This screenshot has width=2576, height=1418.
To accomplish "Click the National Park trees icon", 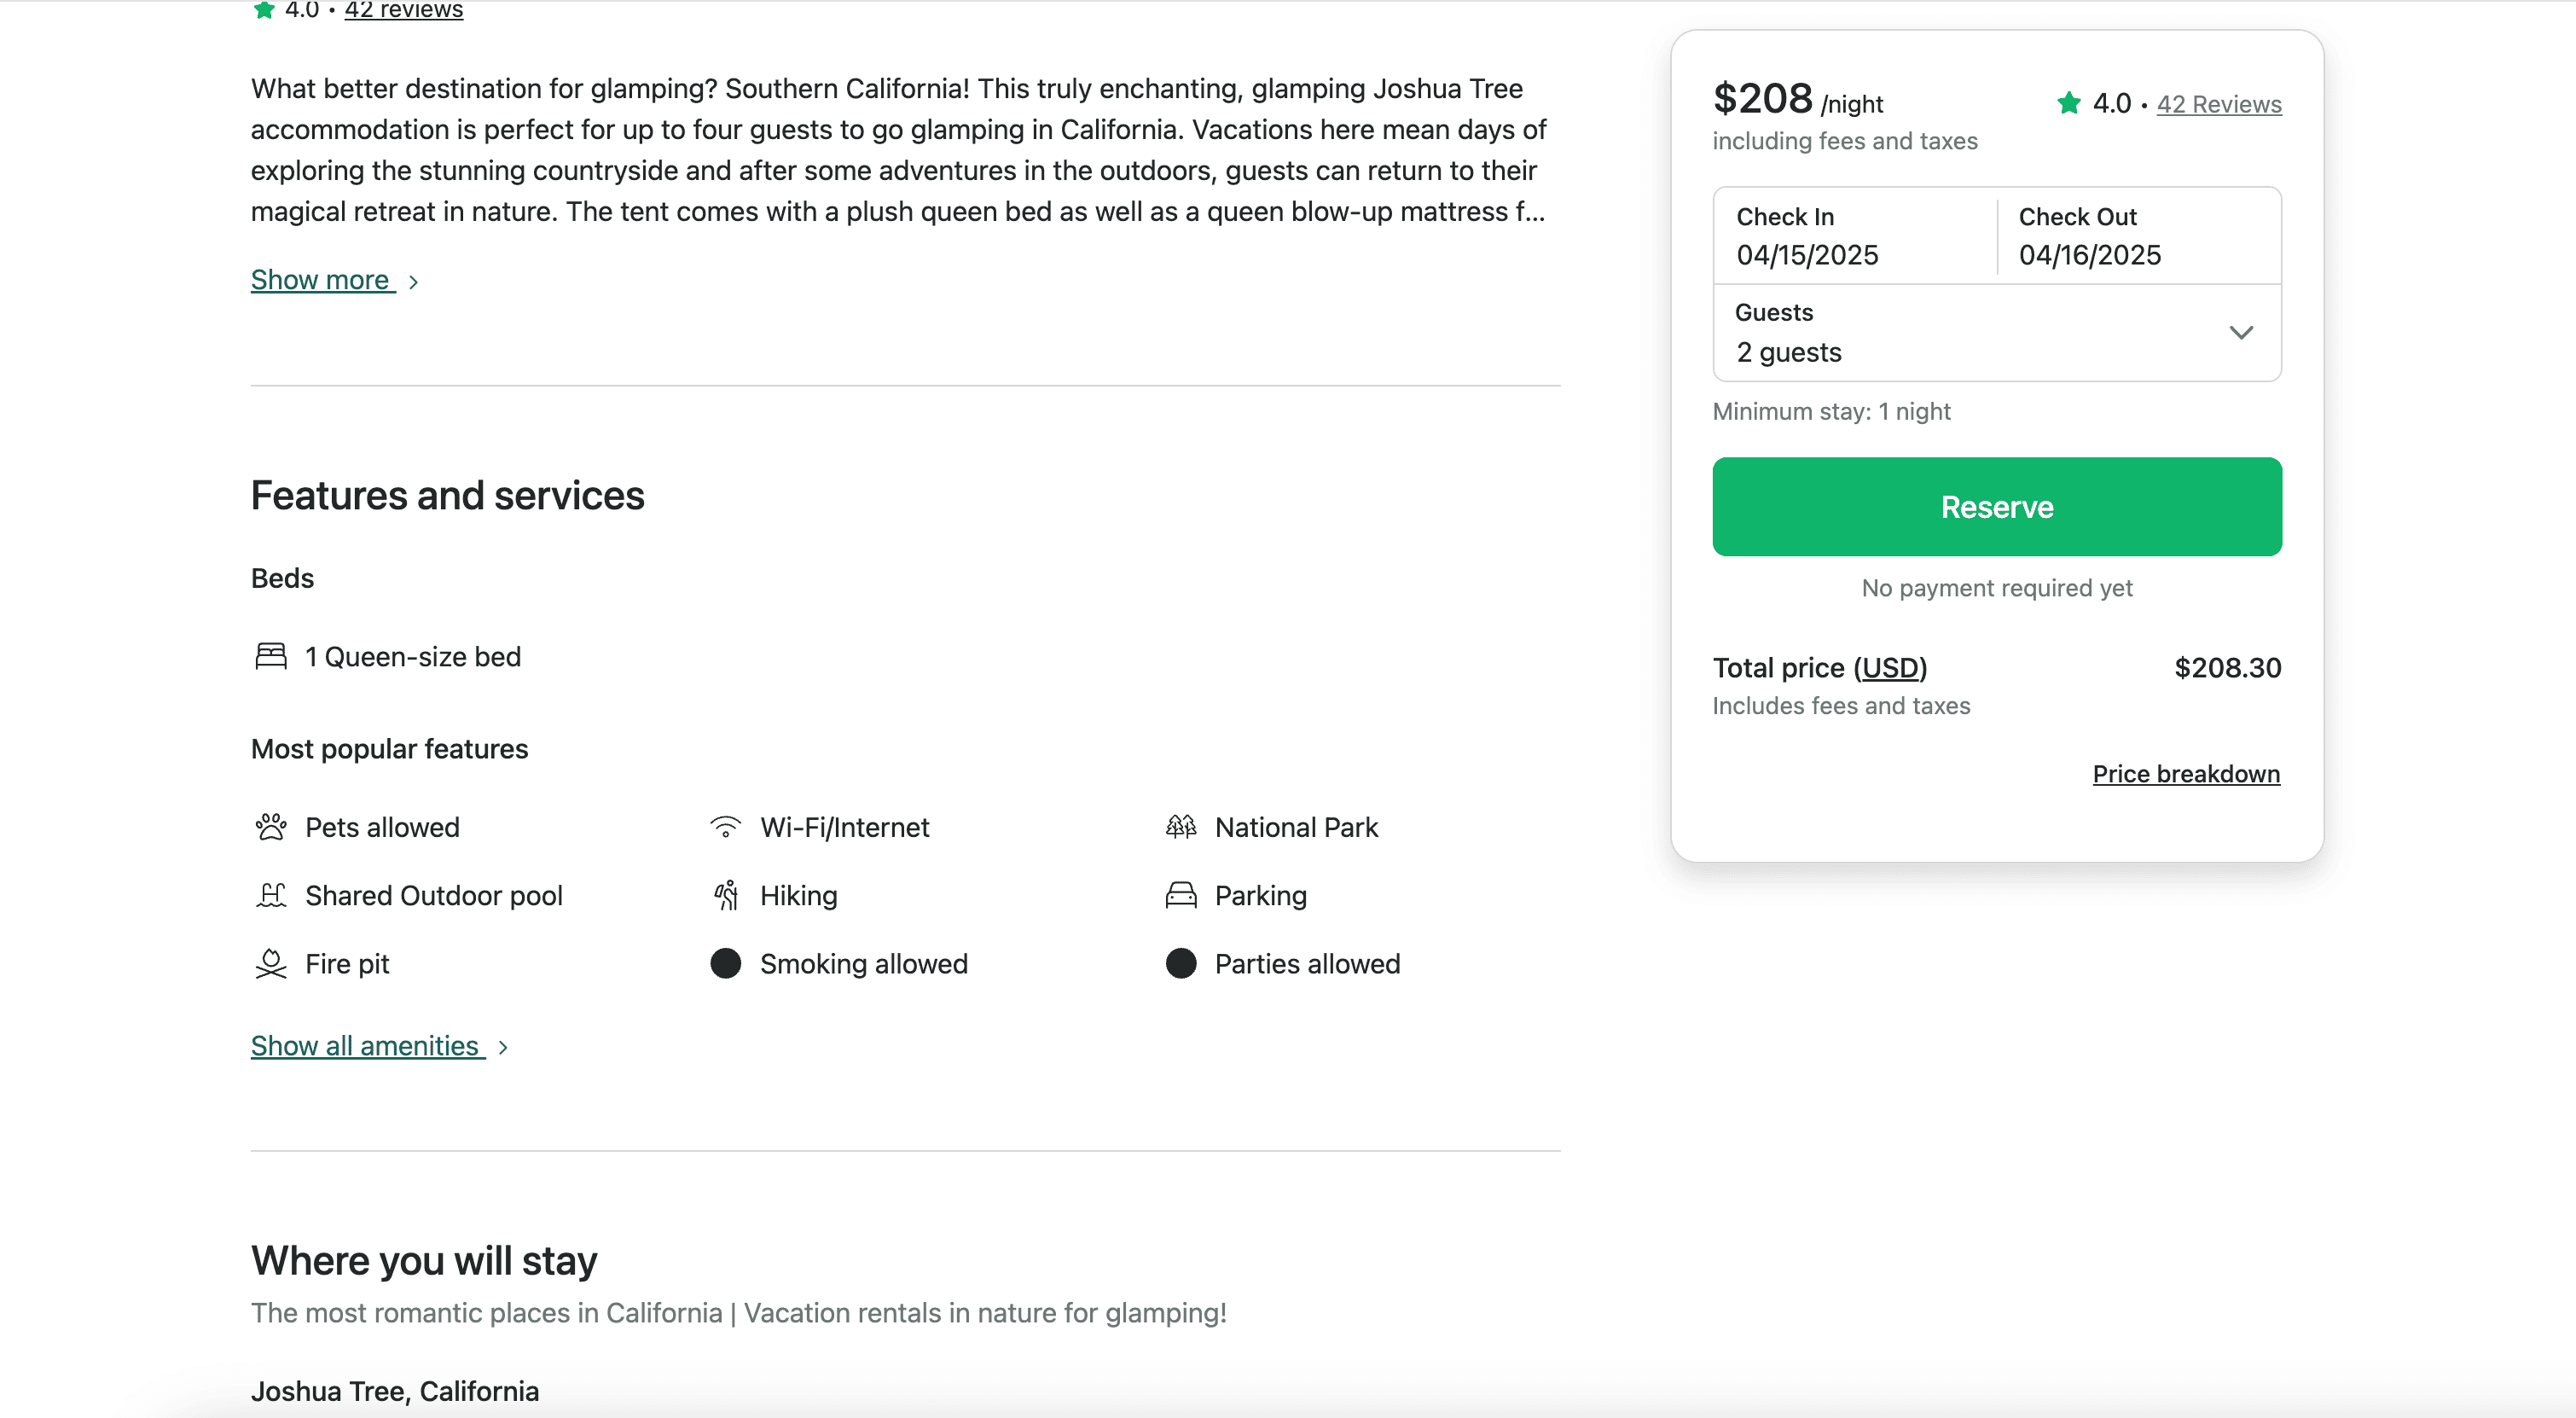I will coord(1181,827).
